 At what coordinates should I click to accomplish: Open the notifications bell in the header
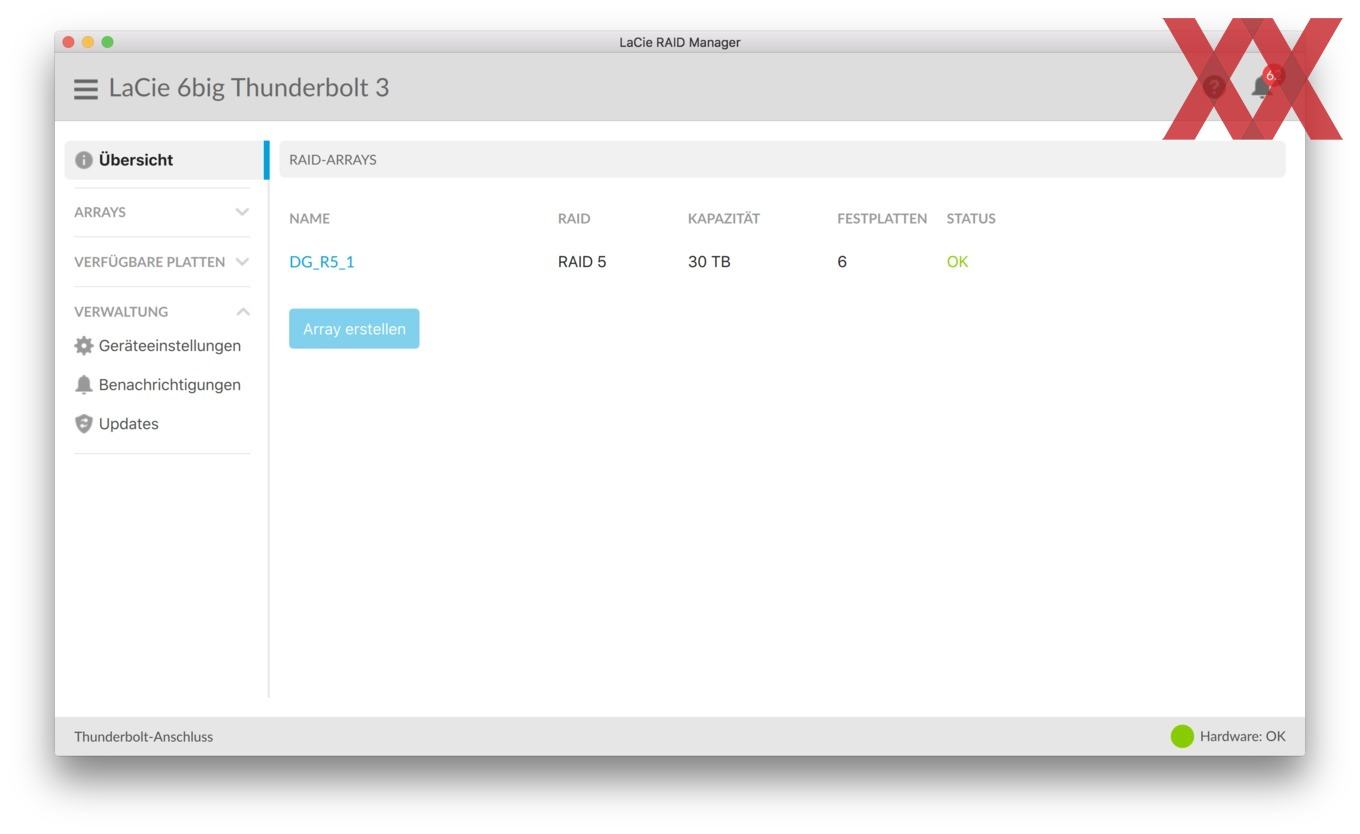coord(1263,87)
